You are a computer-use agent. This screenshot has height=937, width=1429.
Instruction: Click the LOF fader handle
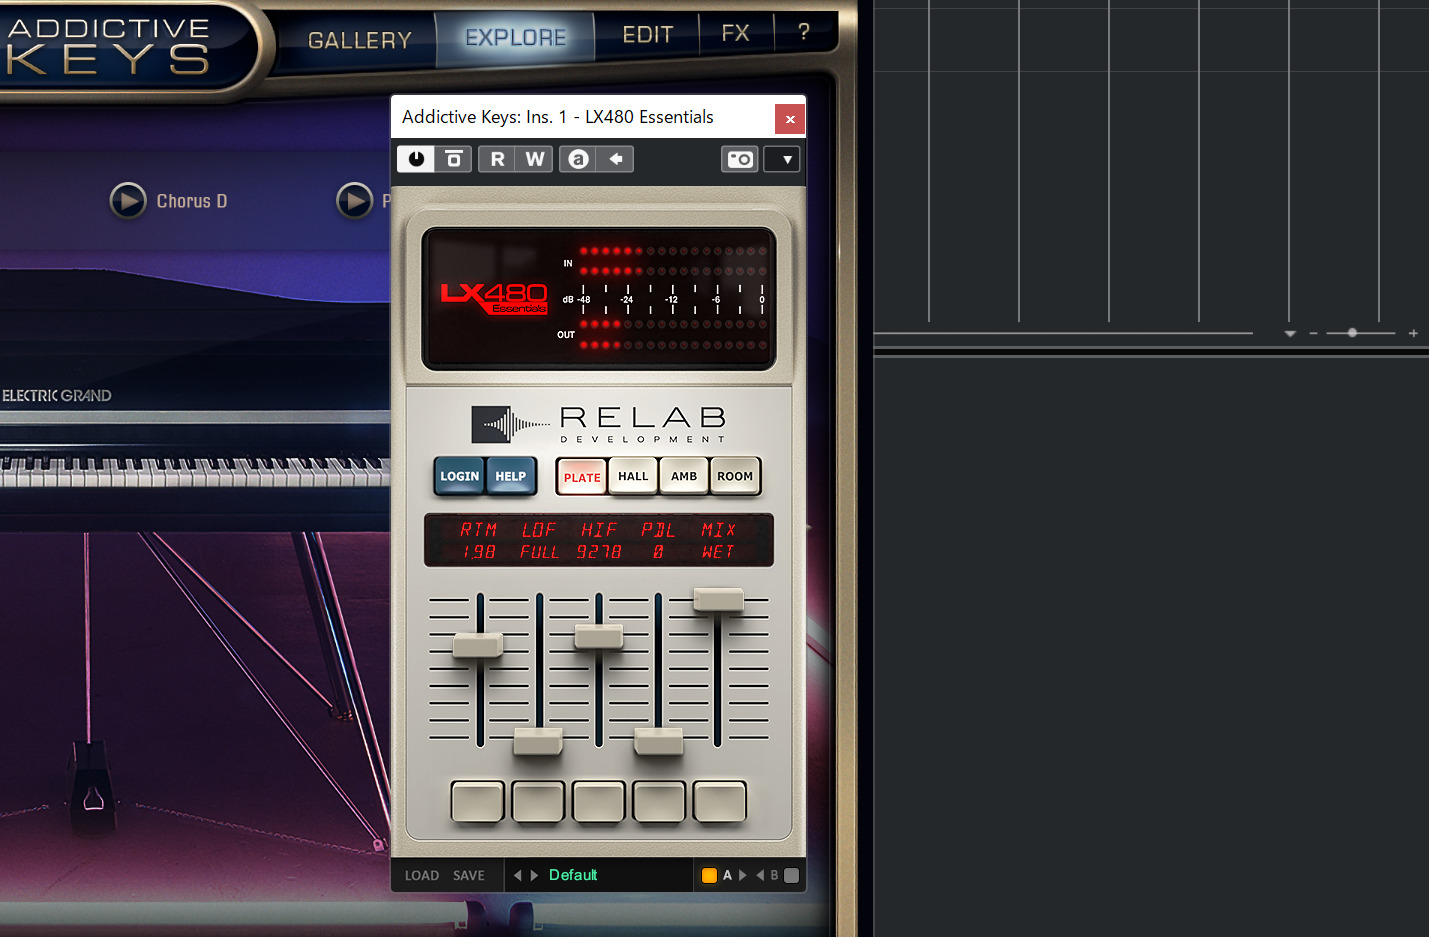tap(538, 741)
